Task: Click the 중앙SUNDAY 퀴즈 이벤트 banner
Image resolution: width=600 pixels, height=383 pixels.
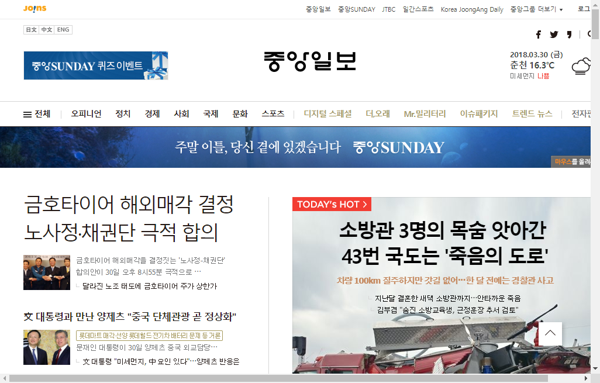Action: tap(96, 65)
